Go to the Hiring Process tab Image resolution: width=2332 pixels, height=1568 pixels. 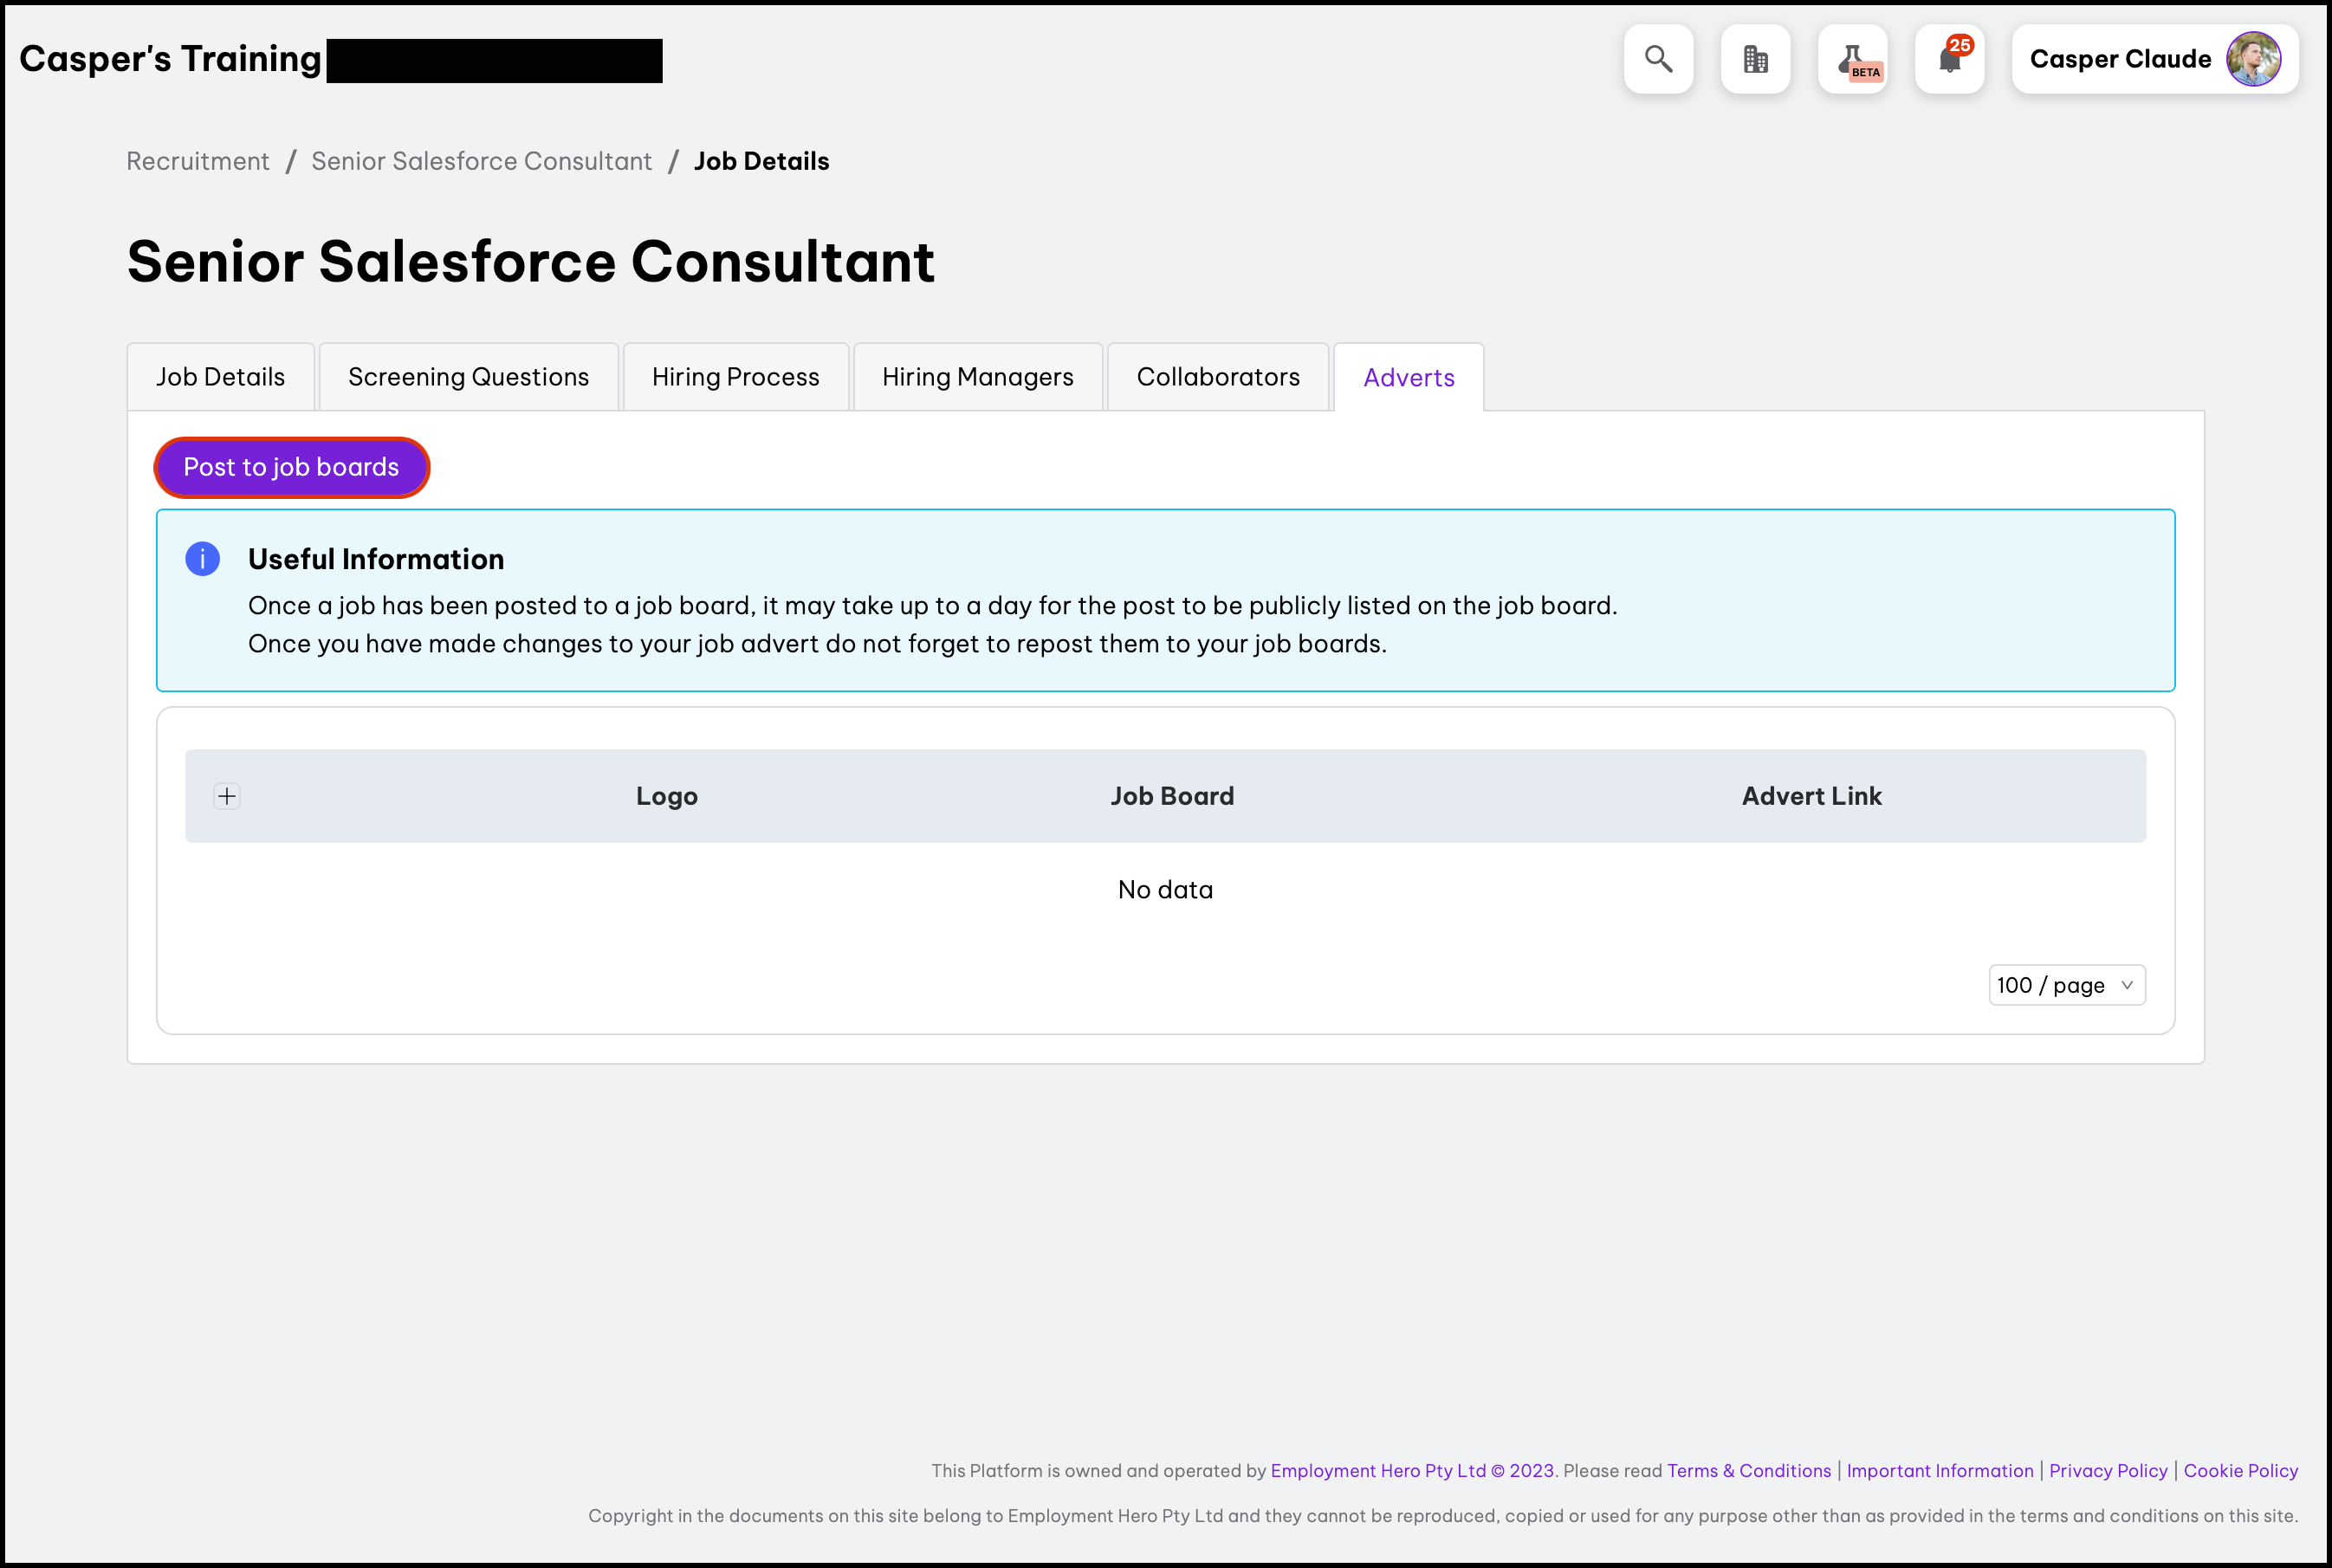point(735,377)
